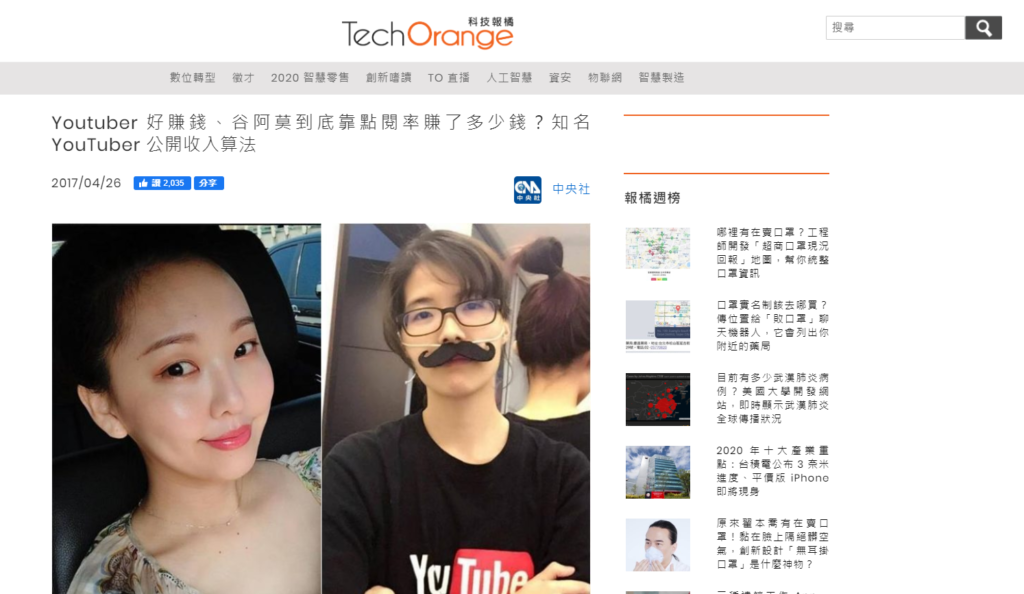Select 2020 智慧零售 in navigation

310,78
